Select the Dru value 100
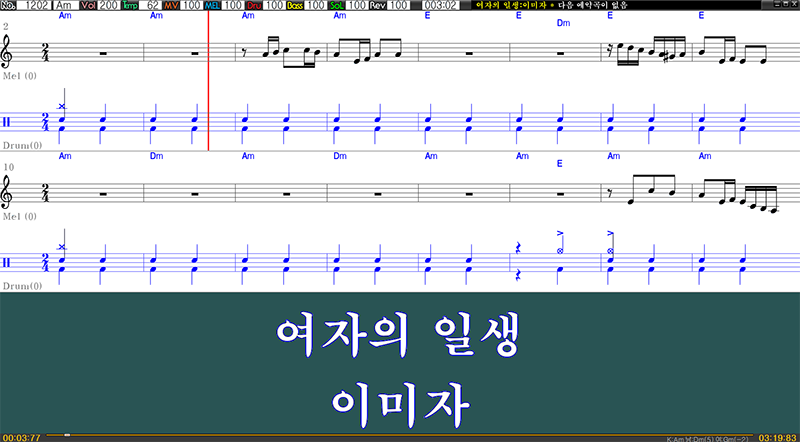Viewport: 800px width, 442px height. pyautogui.click(x=274, y=5)
